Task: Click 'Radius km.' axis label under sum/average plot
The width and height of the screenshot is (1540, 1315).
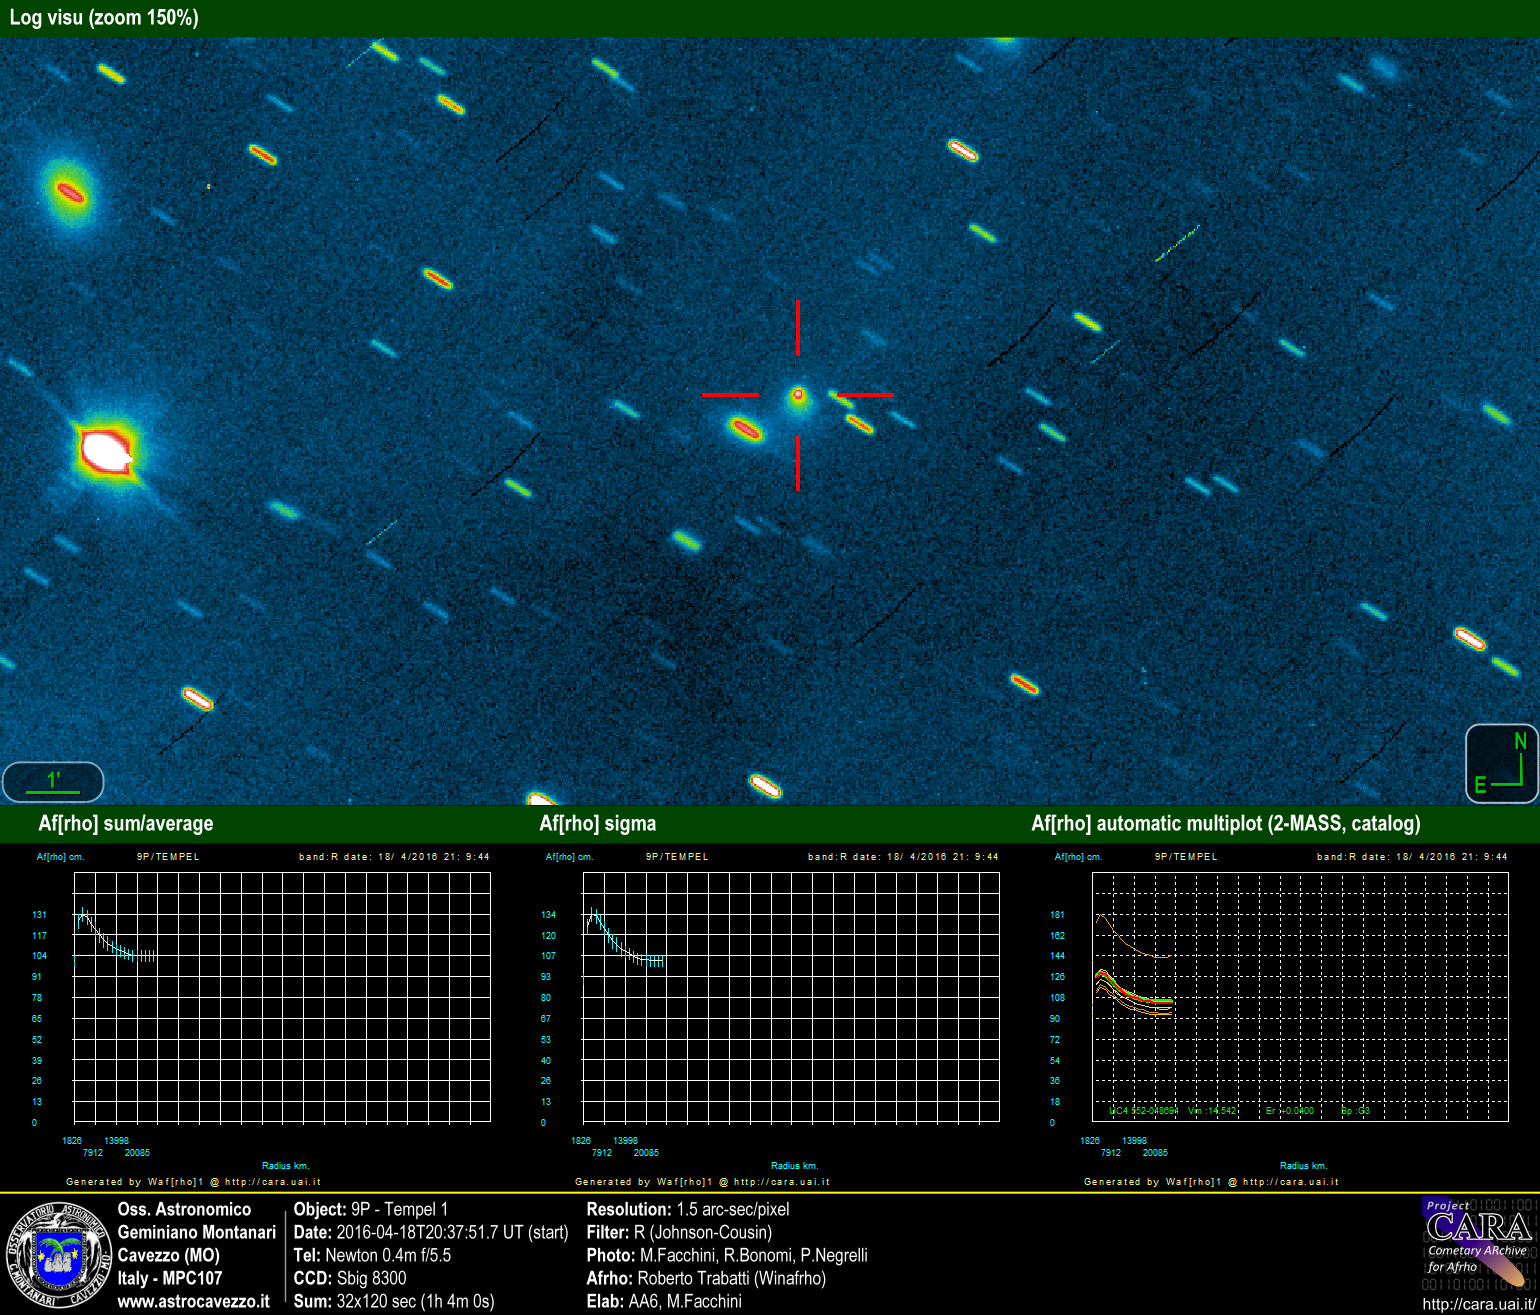Action: point(285,1166)
